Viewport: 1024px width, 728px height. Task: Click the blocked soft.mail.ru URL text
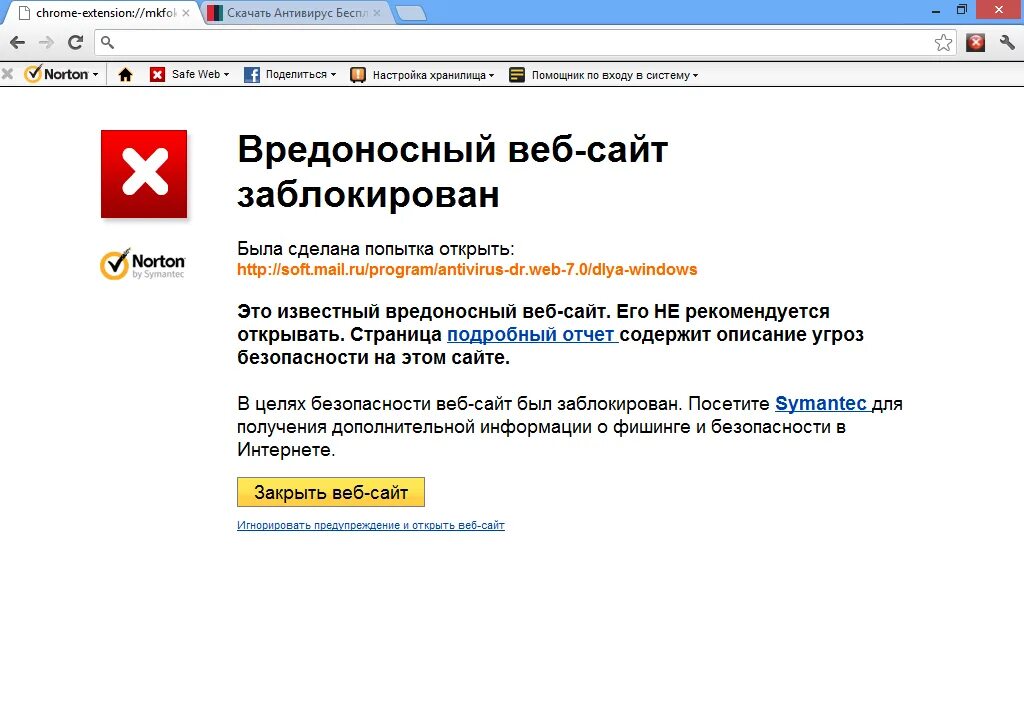coord(467,270)
